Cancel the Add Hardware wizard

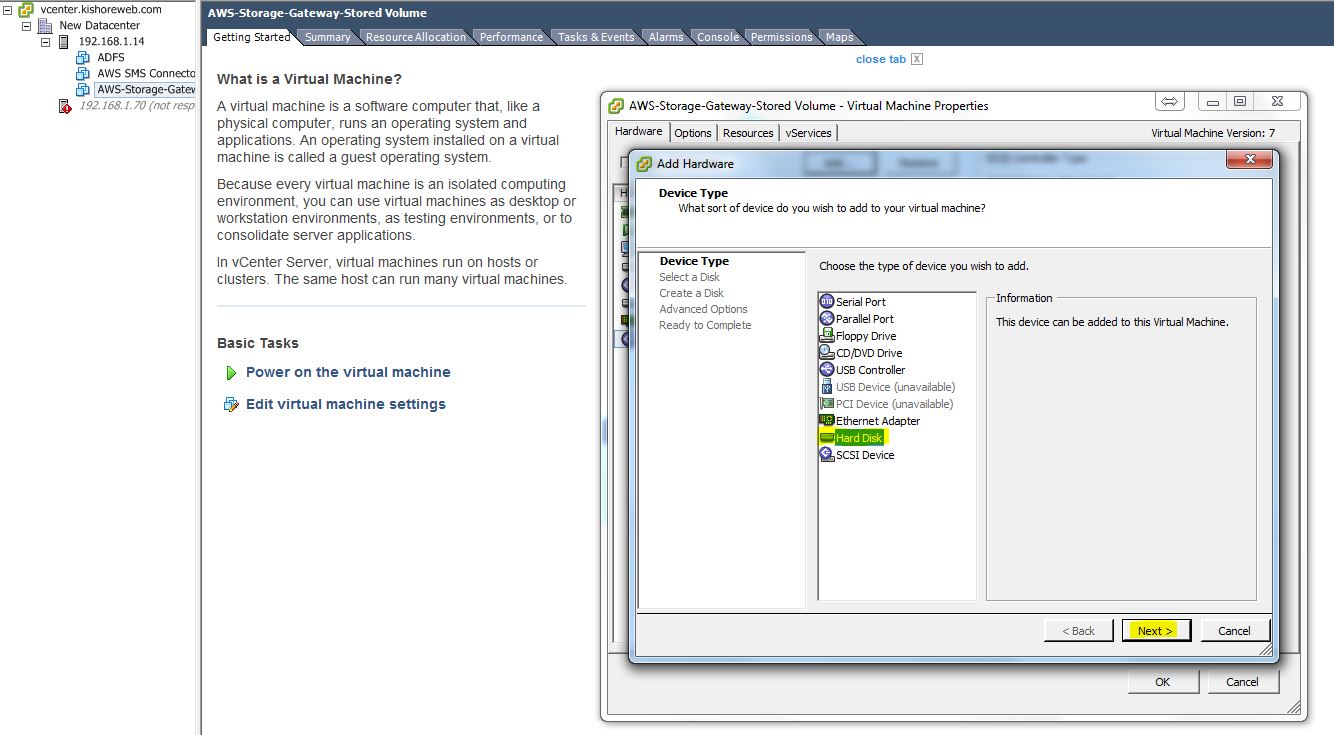pos(1234,630)
